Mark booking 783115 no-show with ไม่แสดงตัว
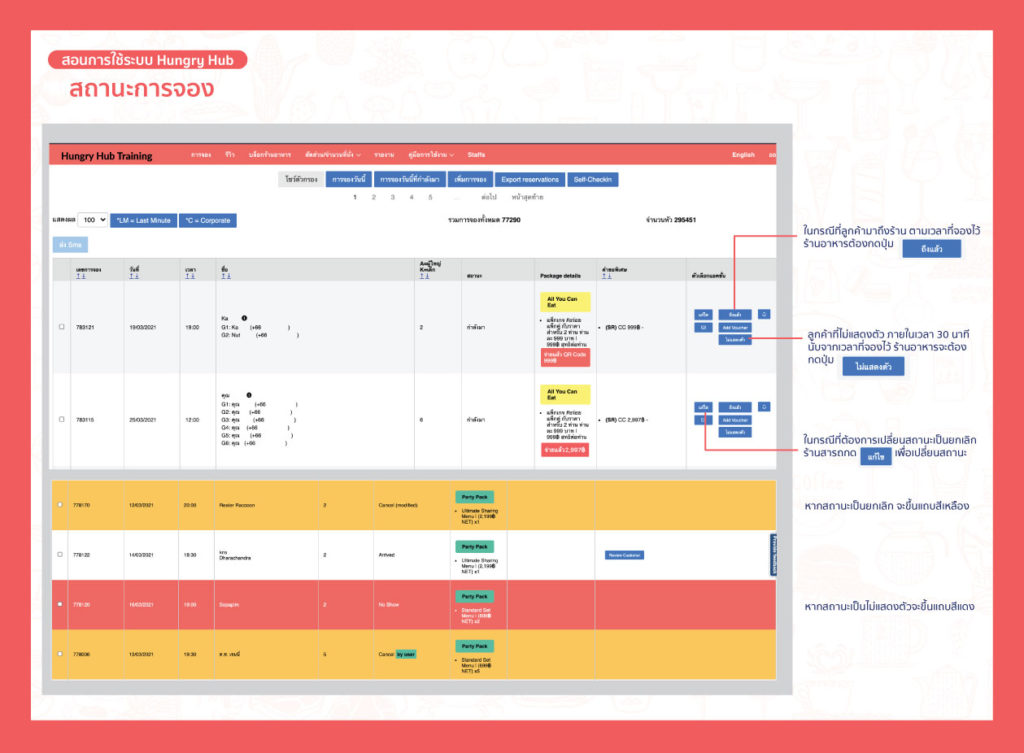Screen dimensions: 1024x753 tap(735, 432)
